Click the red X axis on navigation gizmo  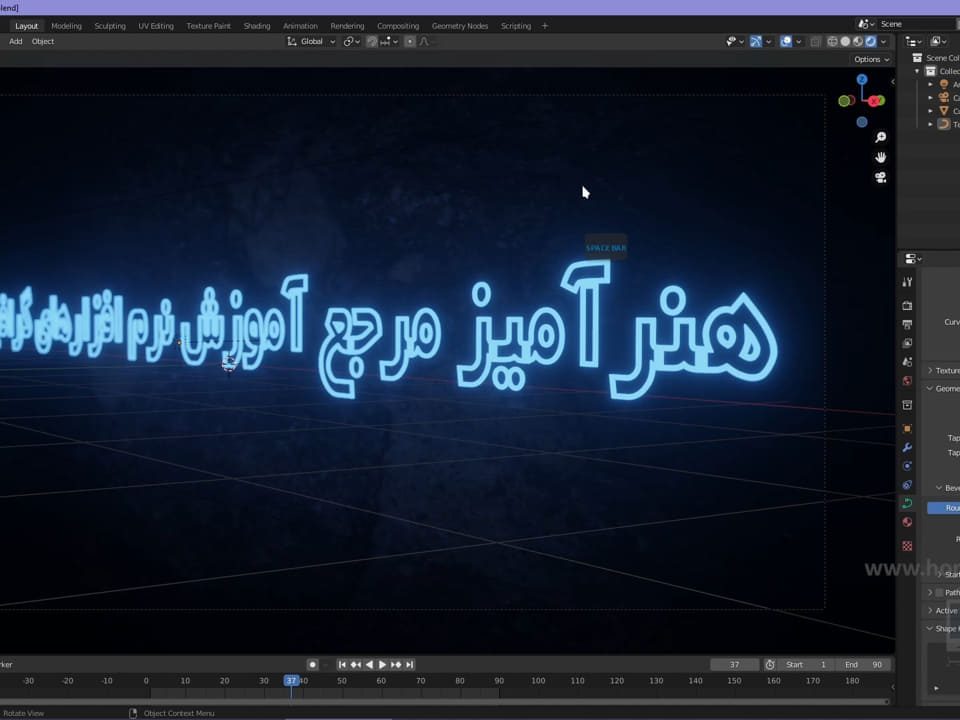click(876, 101)
